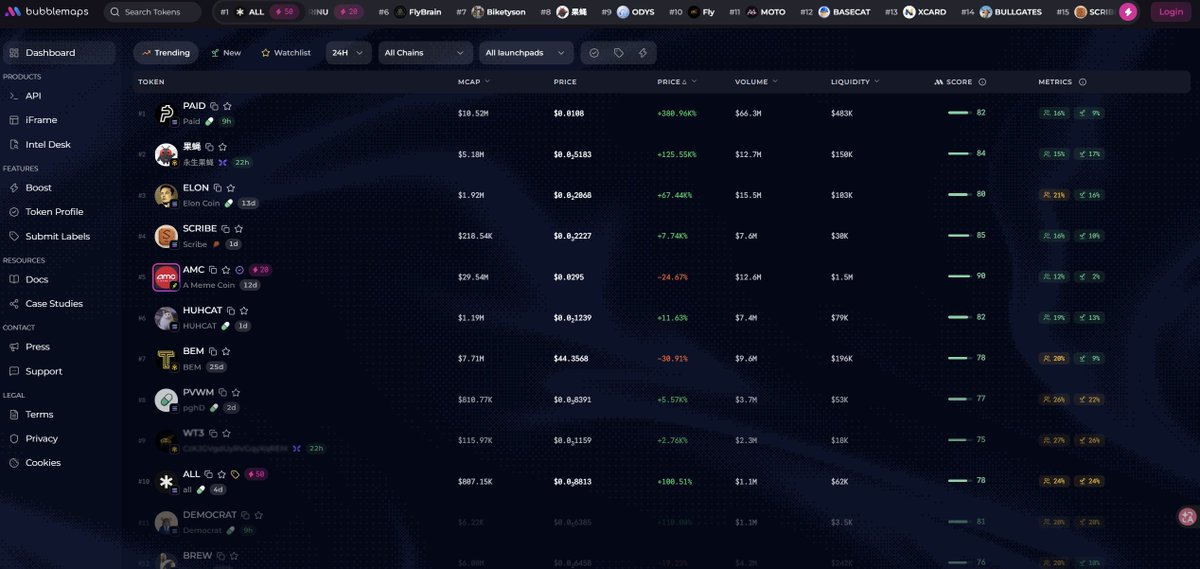Open the All launchpads dropdown

tap(527, 53)
